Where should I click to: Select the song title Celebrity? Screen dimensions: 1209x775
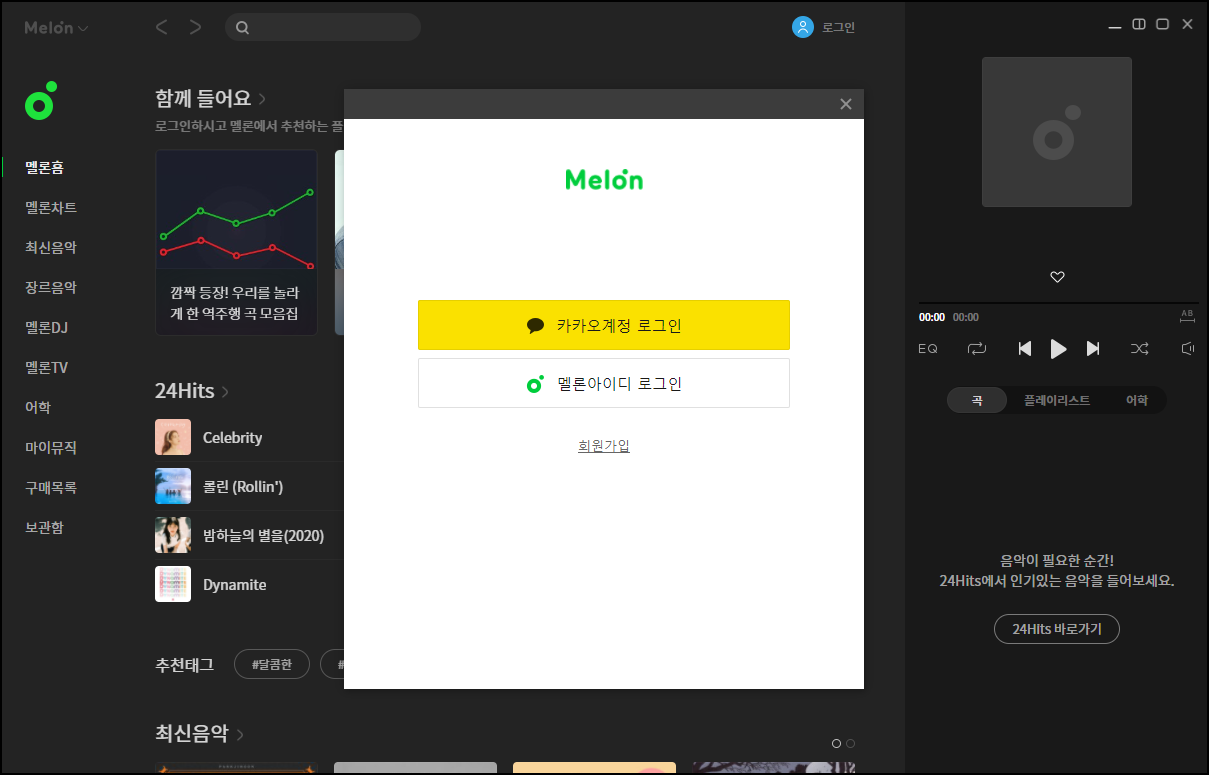click(232, 438)
